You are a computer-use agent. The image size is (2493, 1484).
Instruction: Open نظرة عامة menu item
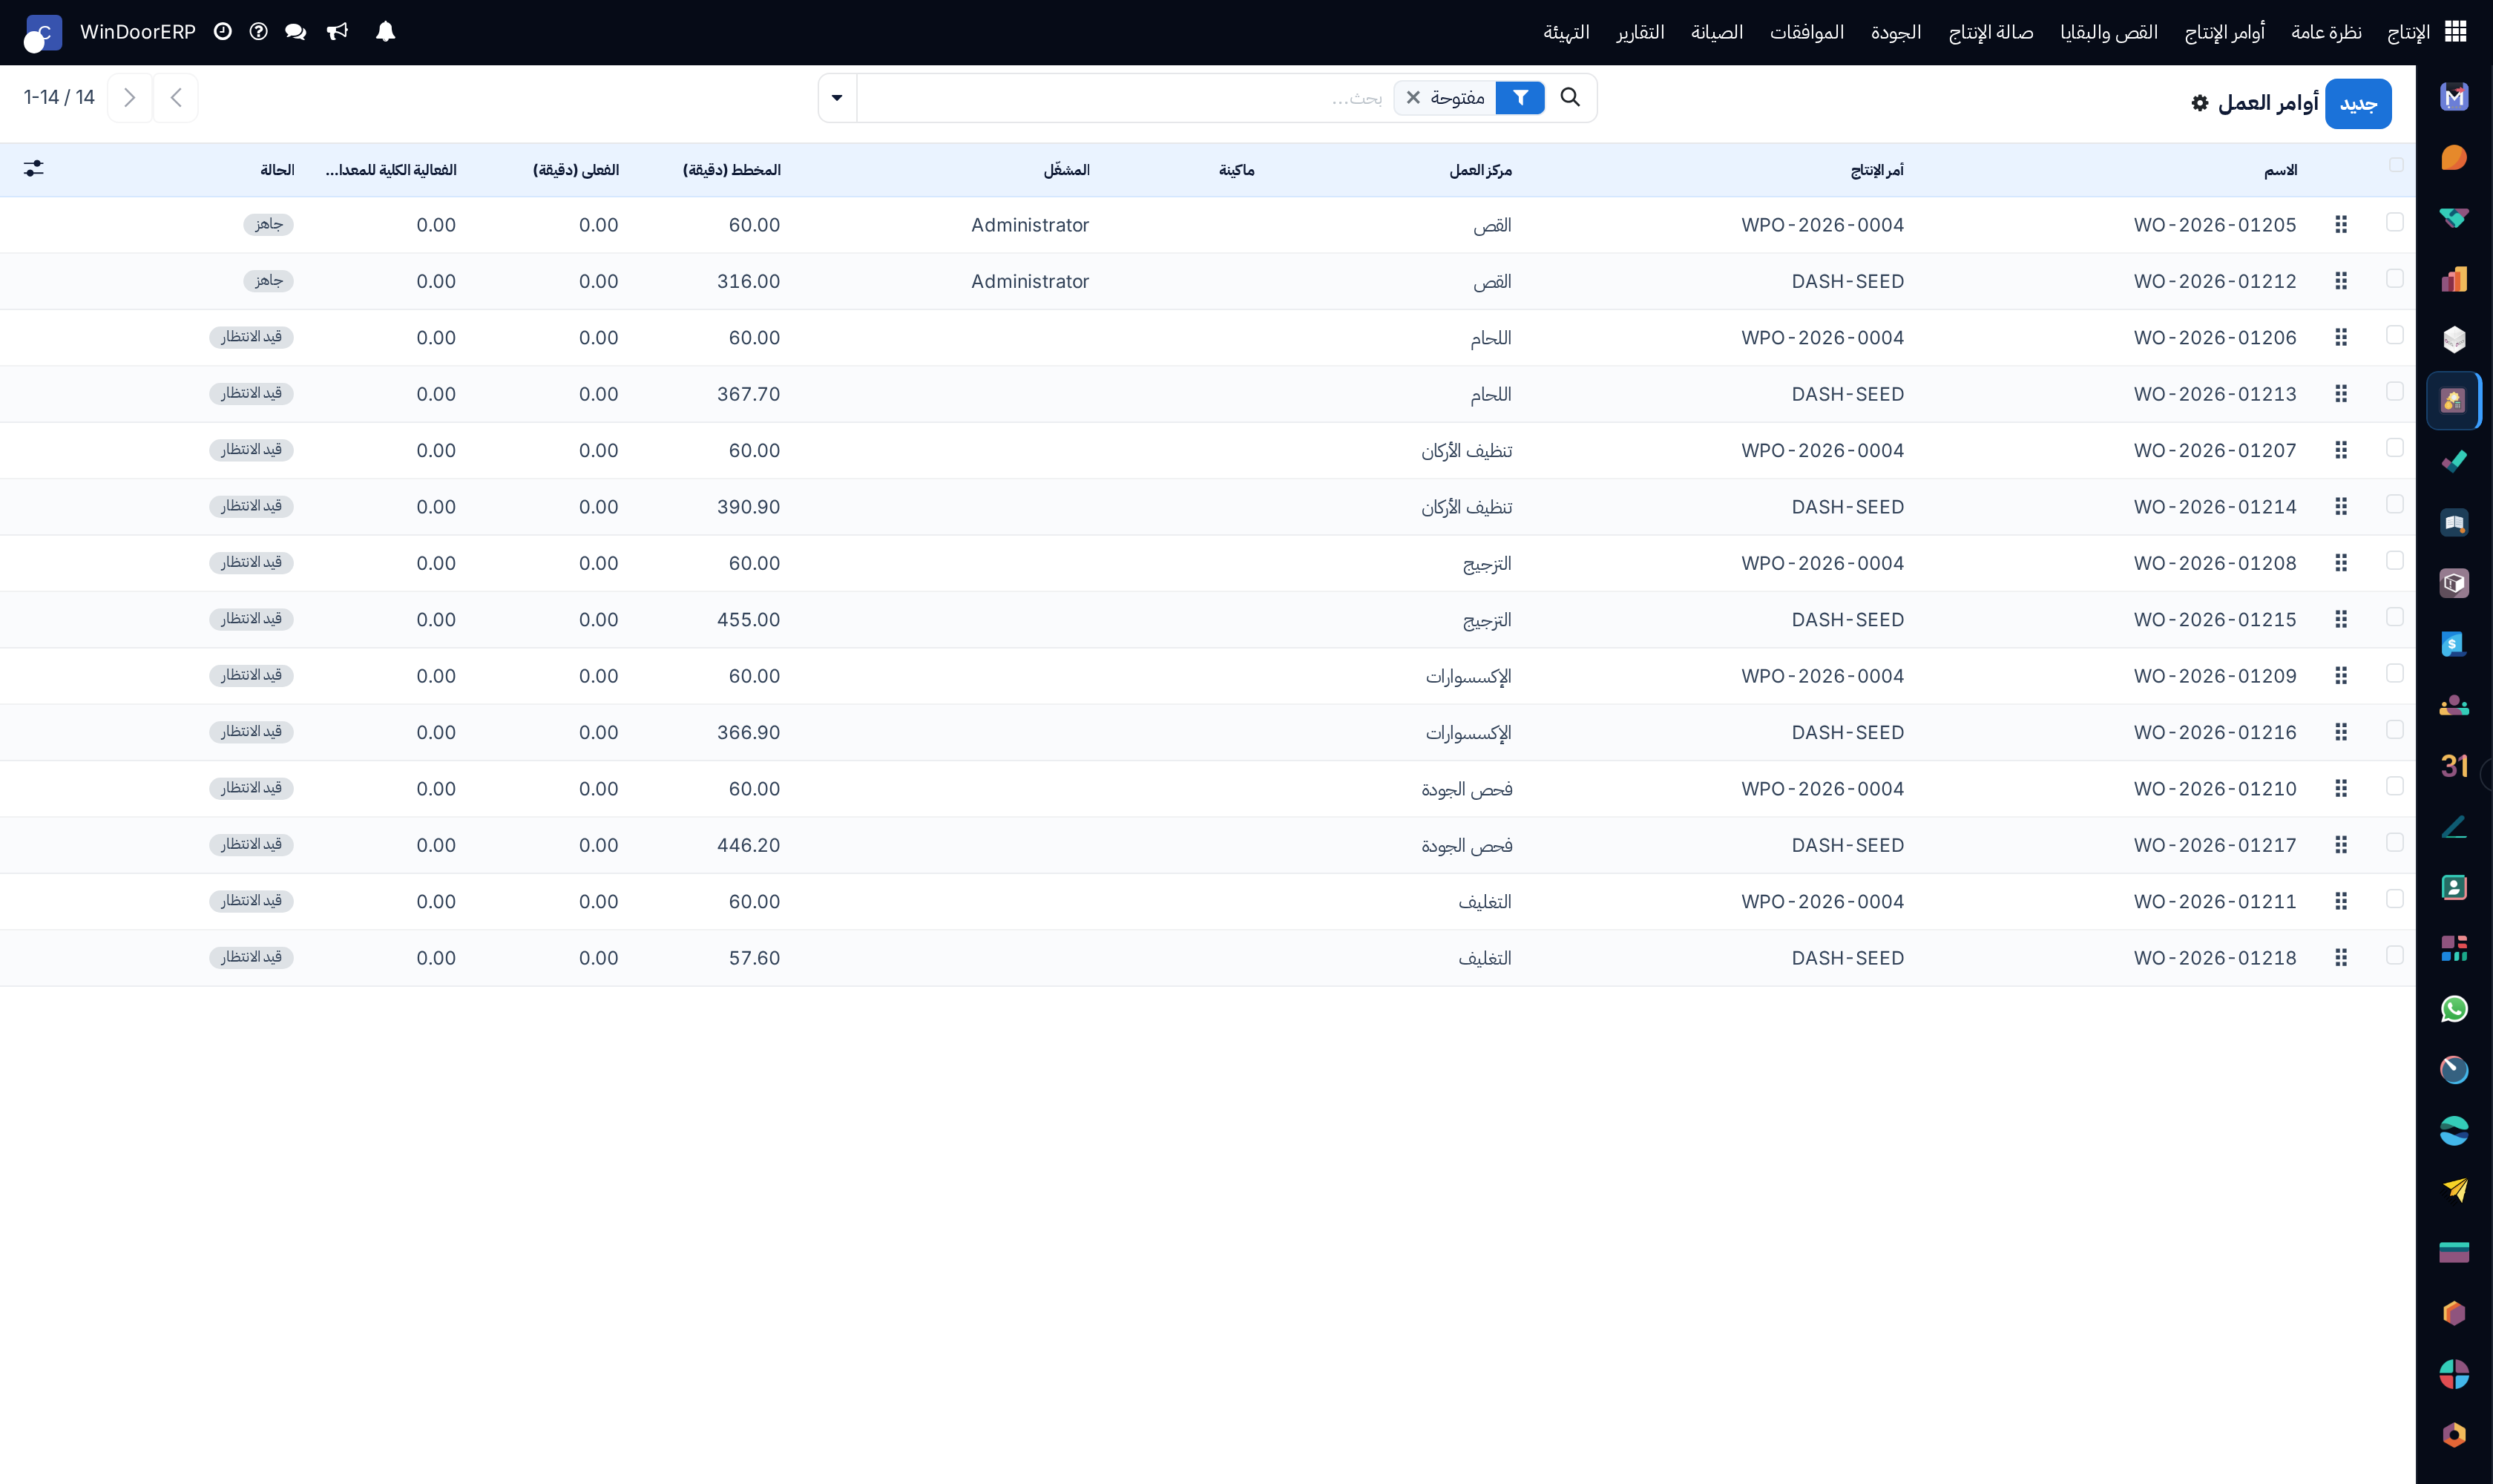tap(2326, 32)
